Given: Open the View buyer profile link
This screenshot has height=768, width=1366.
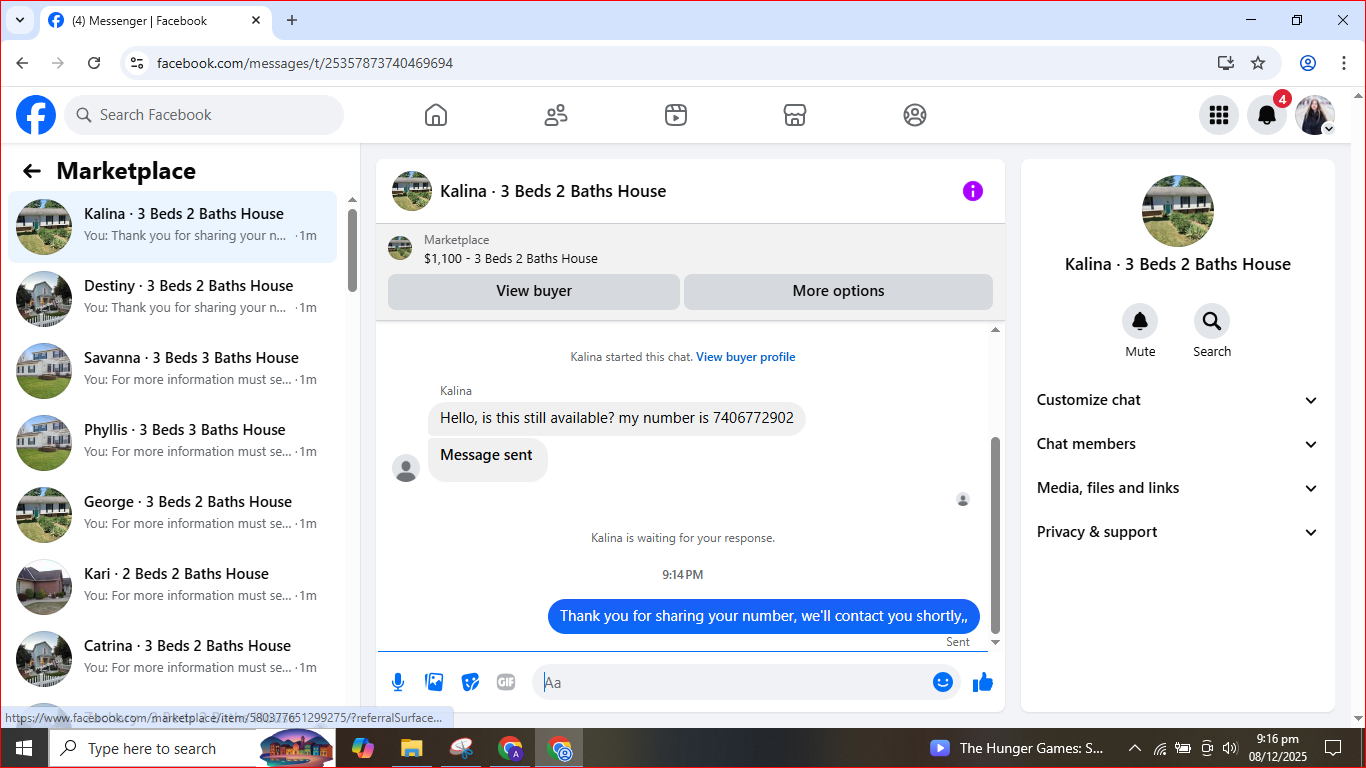Looking at the screenshot, I should pos(746,357).
